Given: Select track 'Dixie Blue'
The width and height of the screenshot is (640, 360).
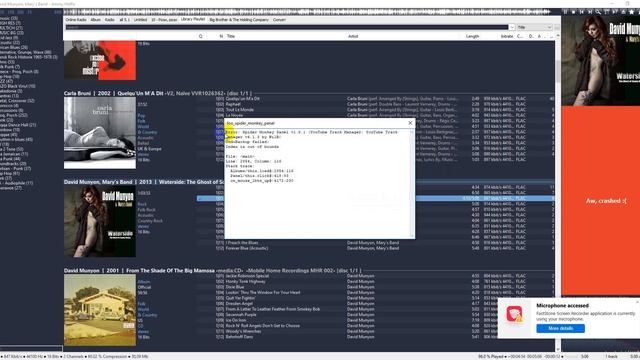Looking at the screenshot, I should click(235, 287).
